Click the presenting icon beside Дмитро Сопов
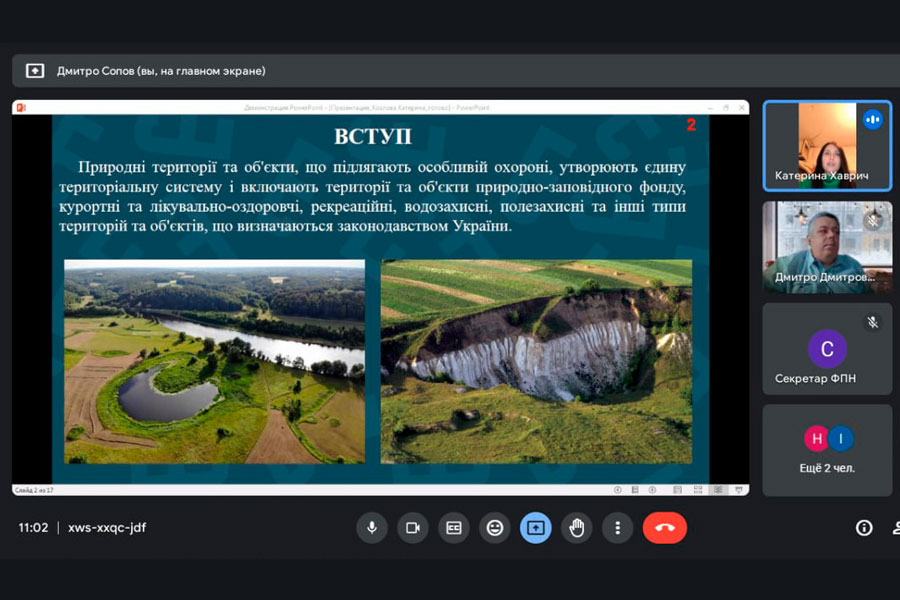Image resolution: width=900 pixels, height=600 pixels. 35,71
